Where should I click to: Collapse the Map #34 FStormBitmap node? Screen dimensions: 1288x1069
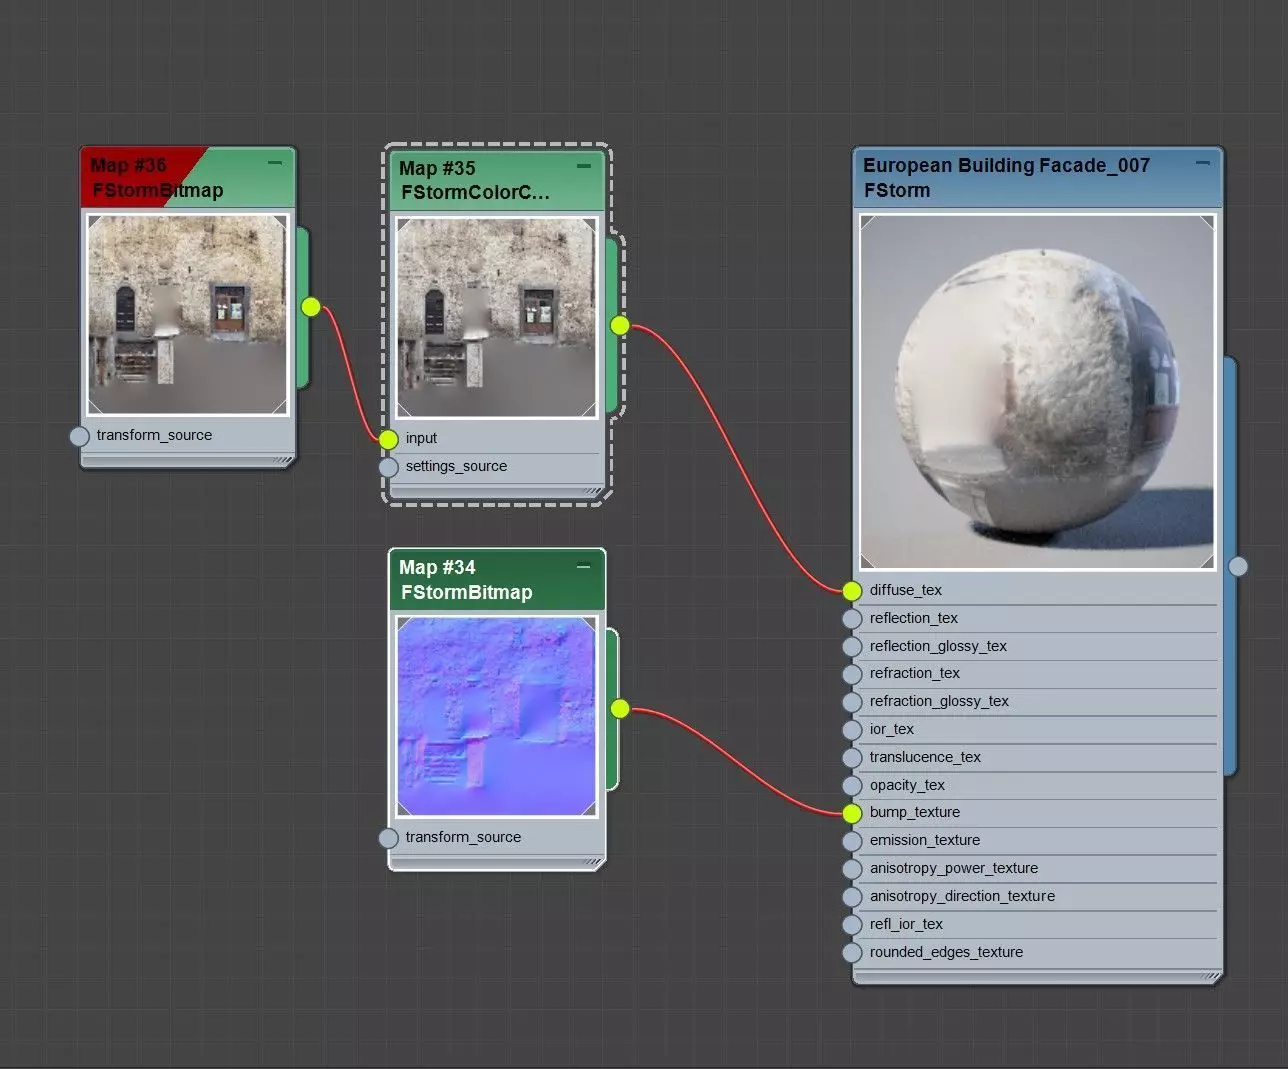(584, 566)
